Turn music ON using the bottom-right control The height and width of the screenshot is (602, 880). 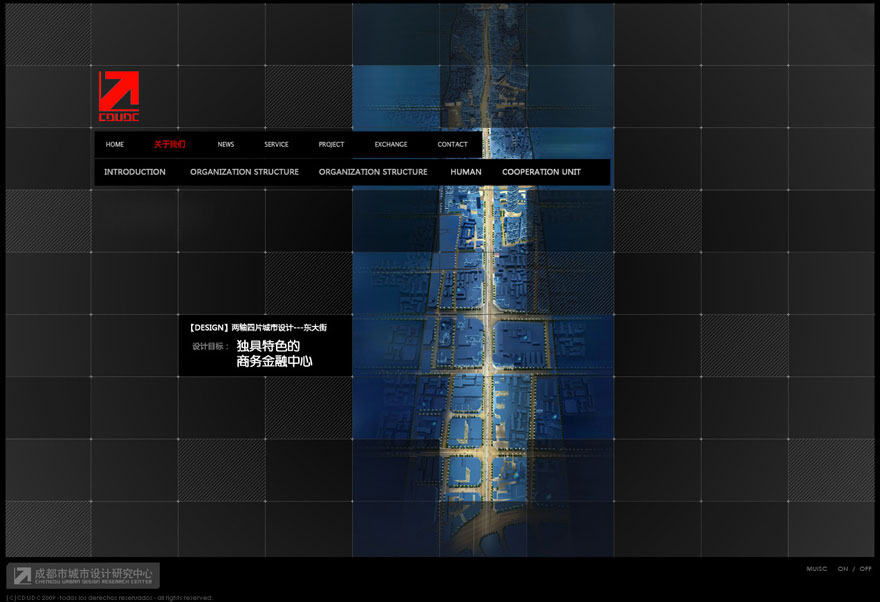(x=842, y=568)
